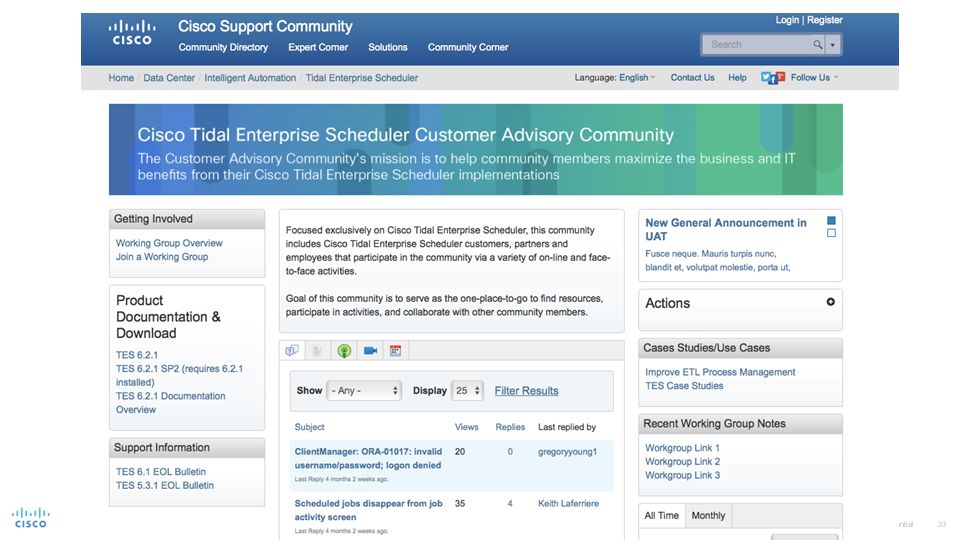This screenshot has width=960, height=540.
Task: Expand the Actions panel plus icon
Action: coord(830,302)
